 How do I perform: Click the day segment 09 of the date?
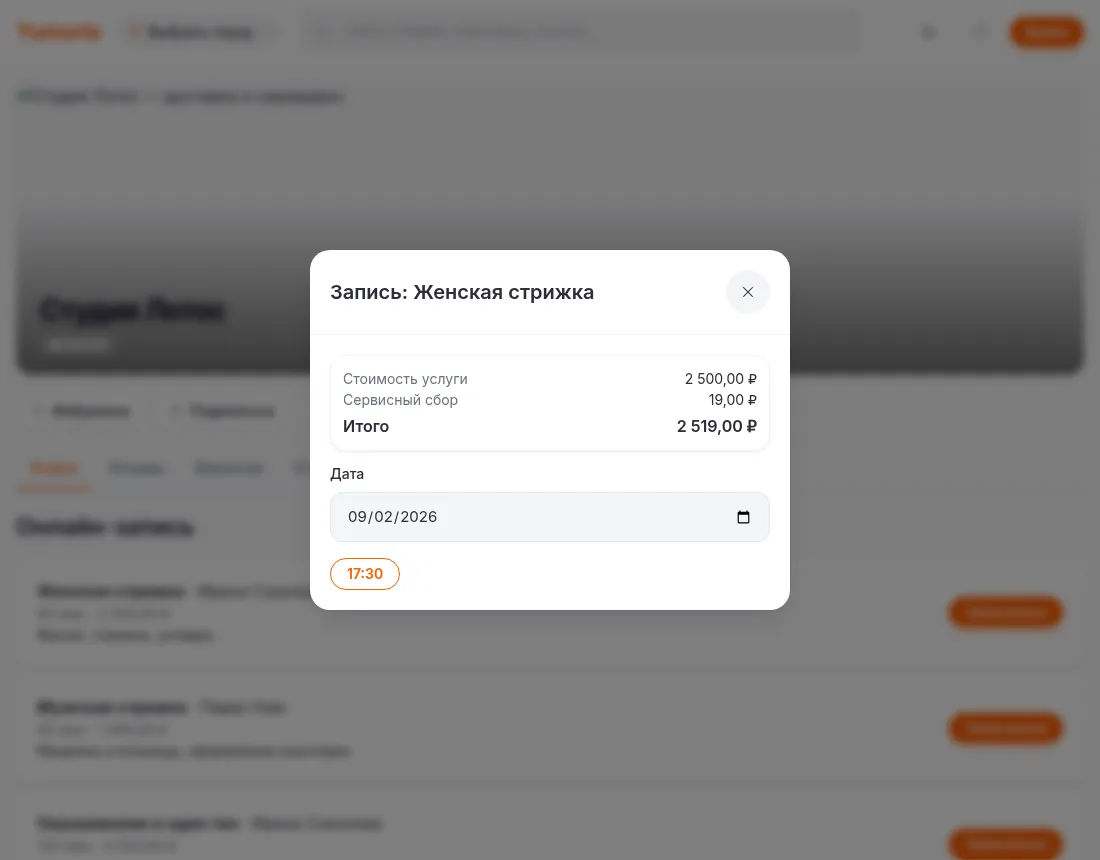tap(357, 517)
